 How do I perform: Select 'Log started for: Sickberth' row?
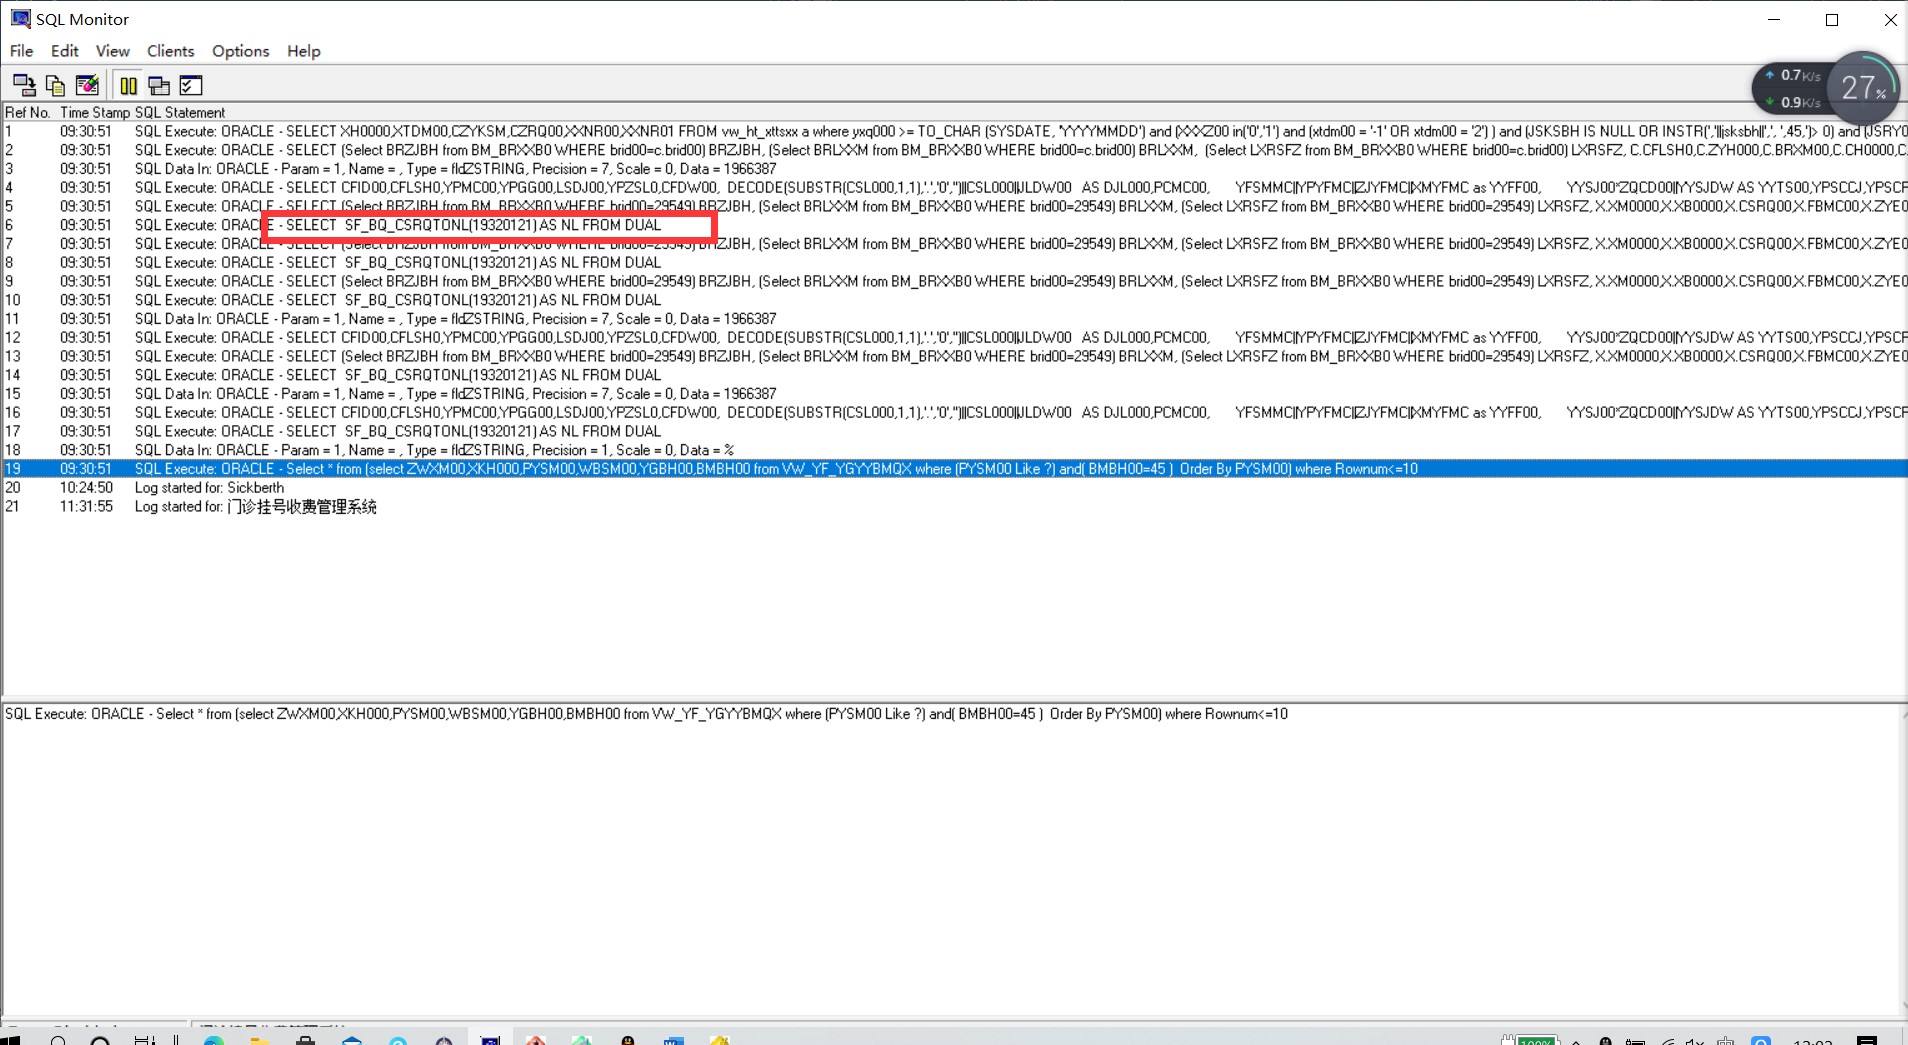(955, 488)
